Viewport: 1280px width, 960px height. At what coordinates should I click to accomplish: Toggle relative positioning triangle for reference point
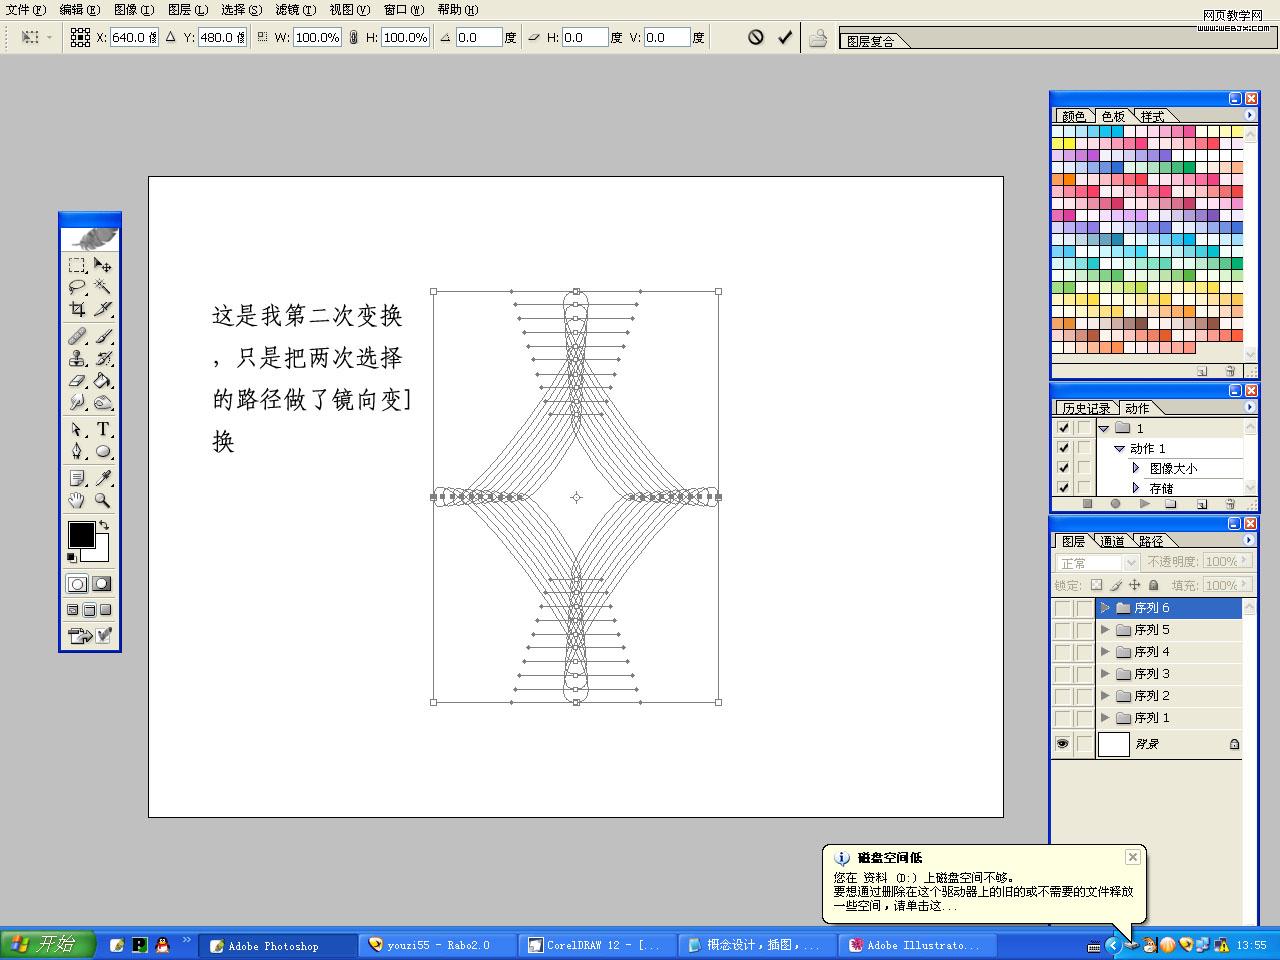(x=170, y=37)
